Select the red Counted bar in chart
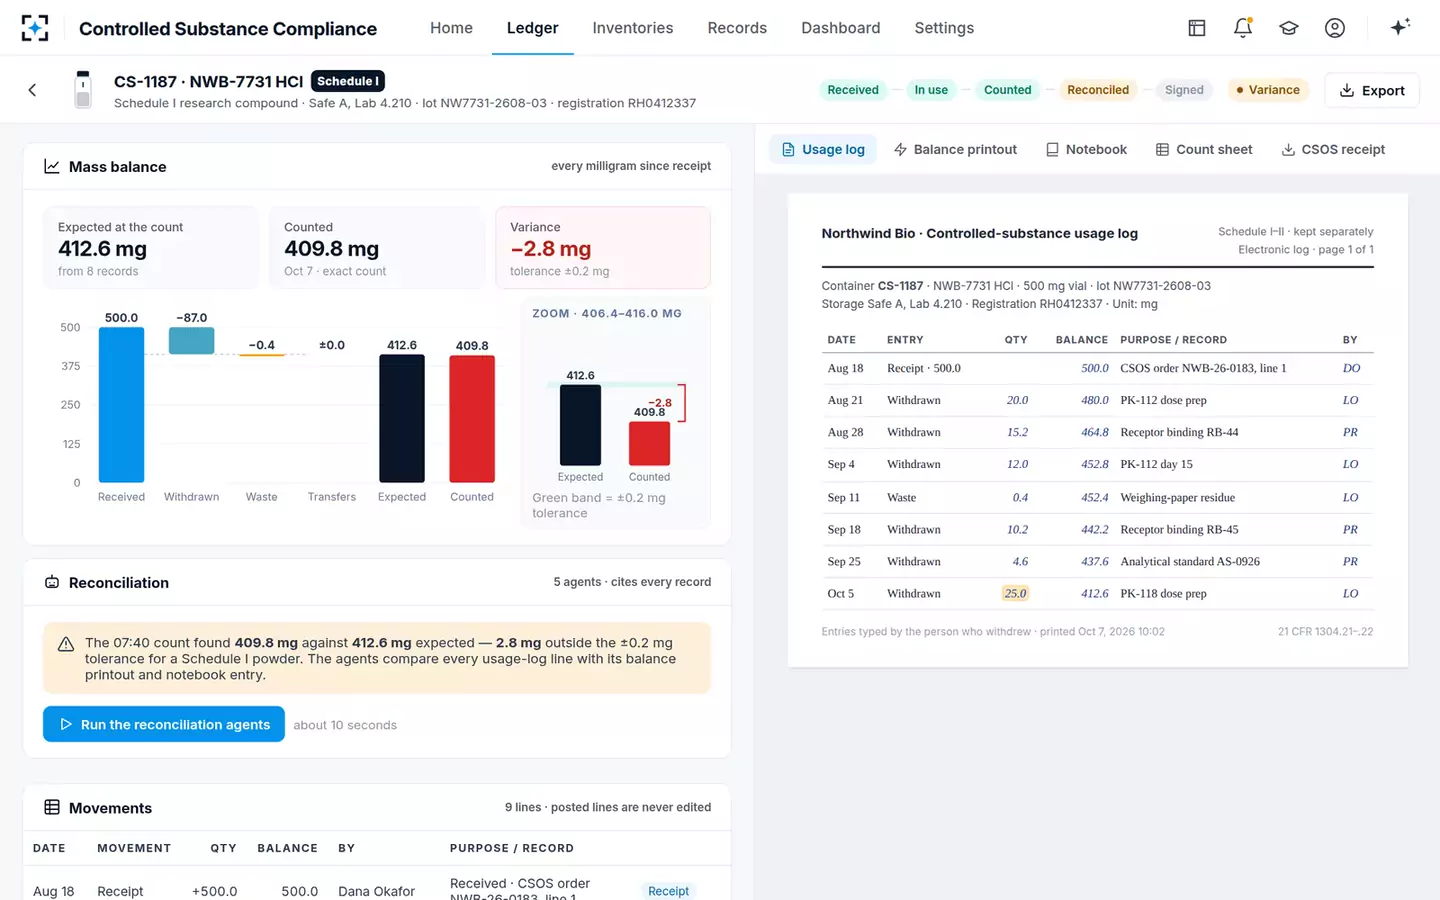 click(472, 419)
